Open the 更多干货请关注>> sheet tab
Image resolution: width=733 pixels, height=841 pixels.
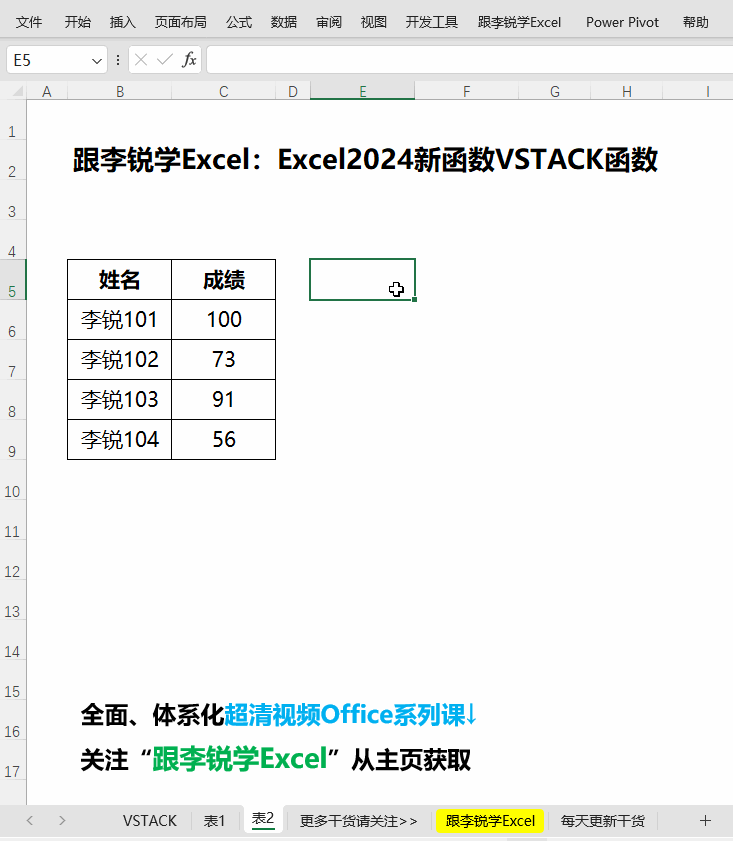click(358, 821)
